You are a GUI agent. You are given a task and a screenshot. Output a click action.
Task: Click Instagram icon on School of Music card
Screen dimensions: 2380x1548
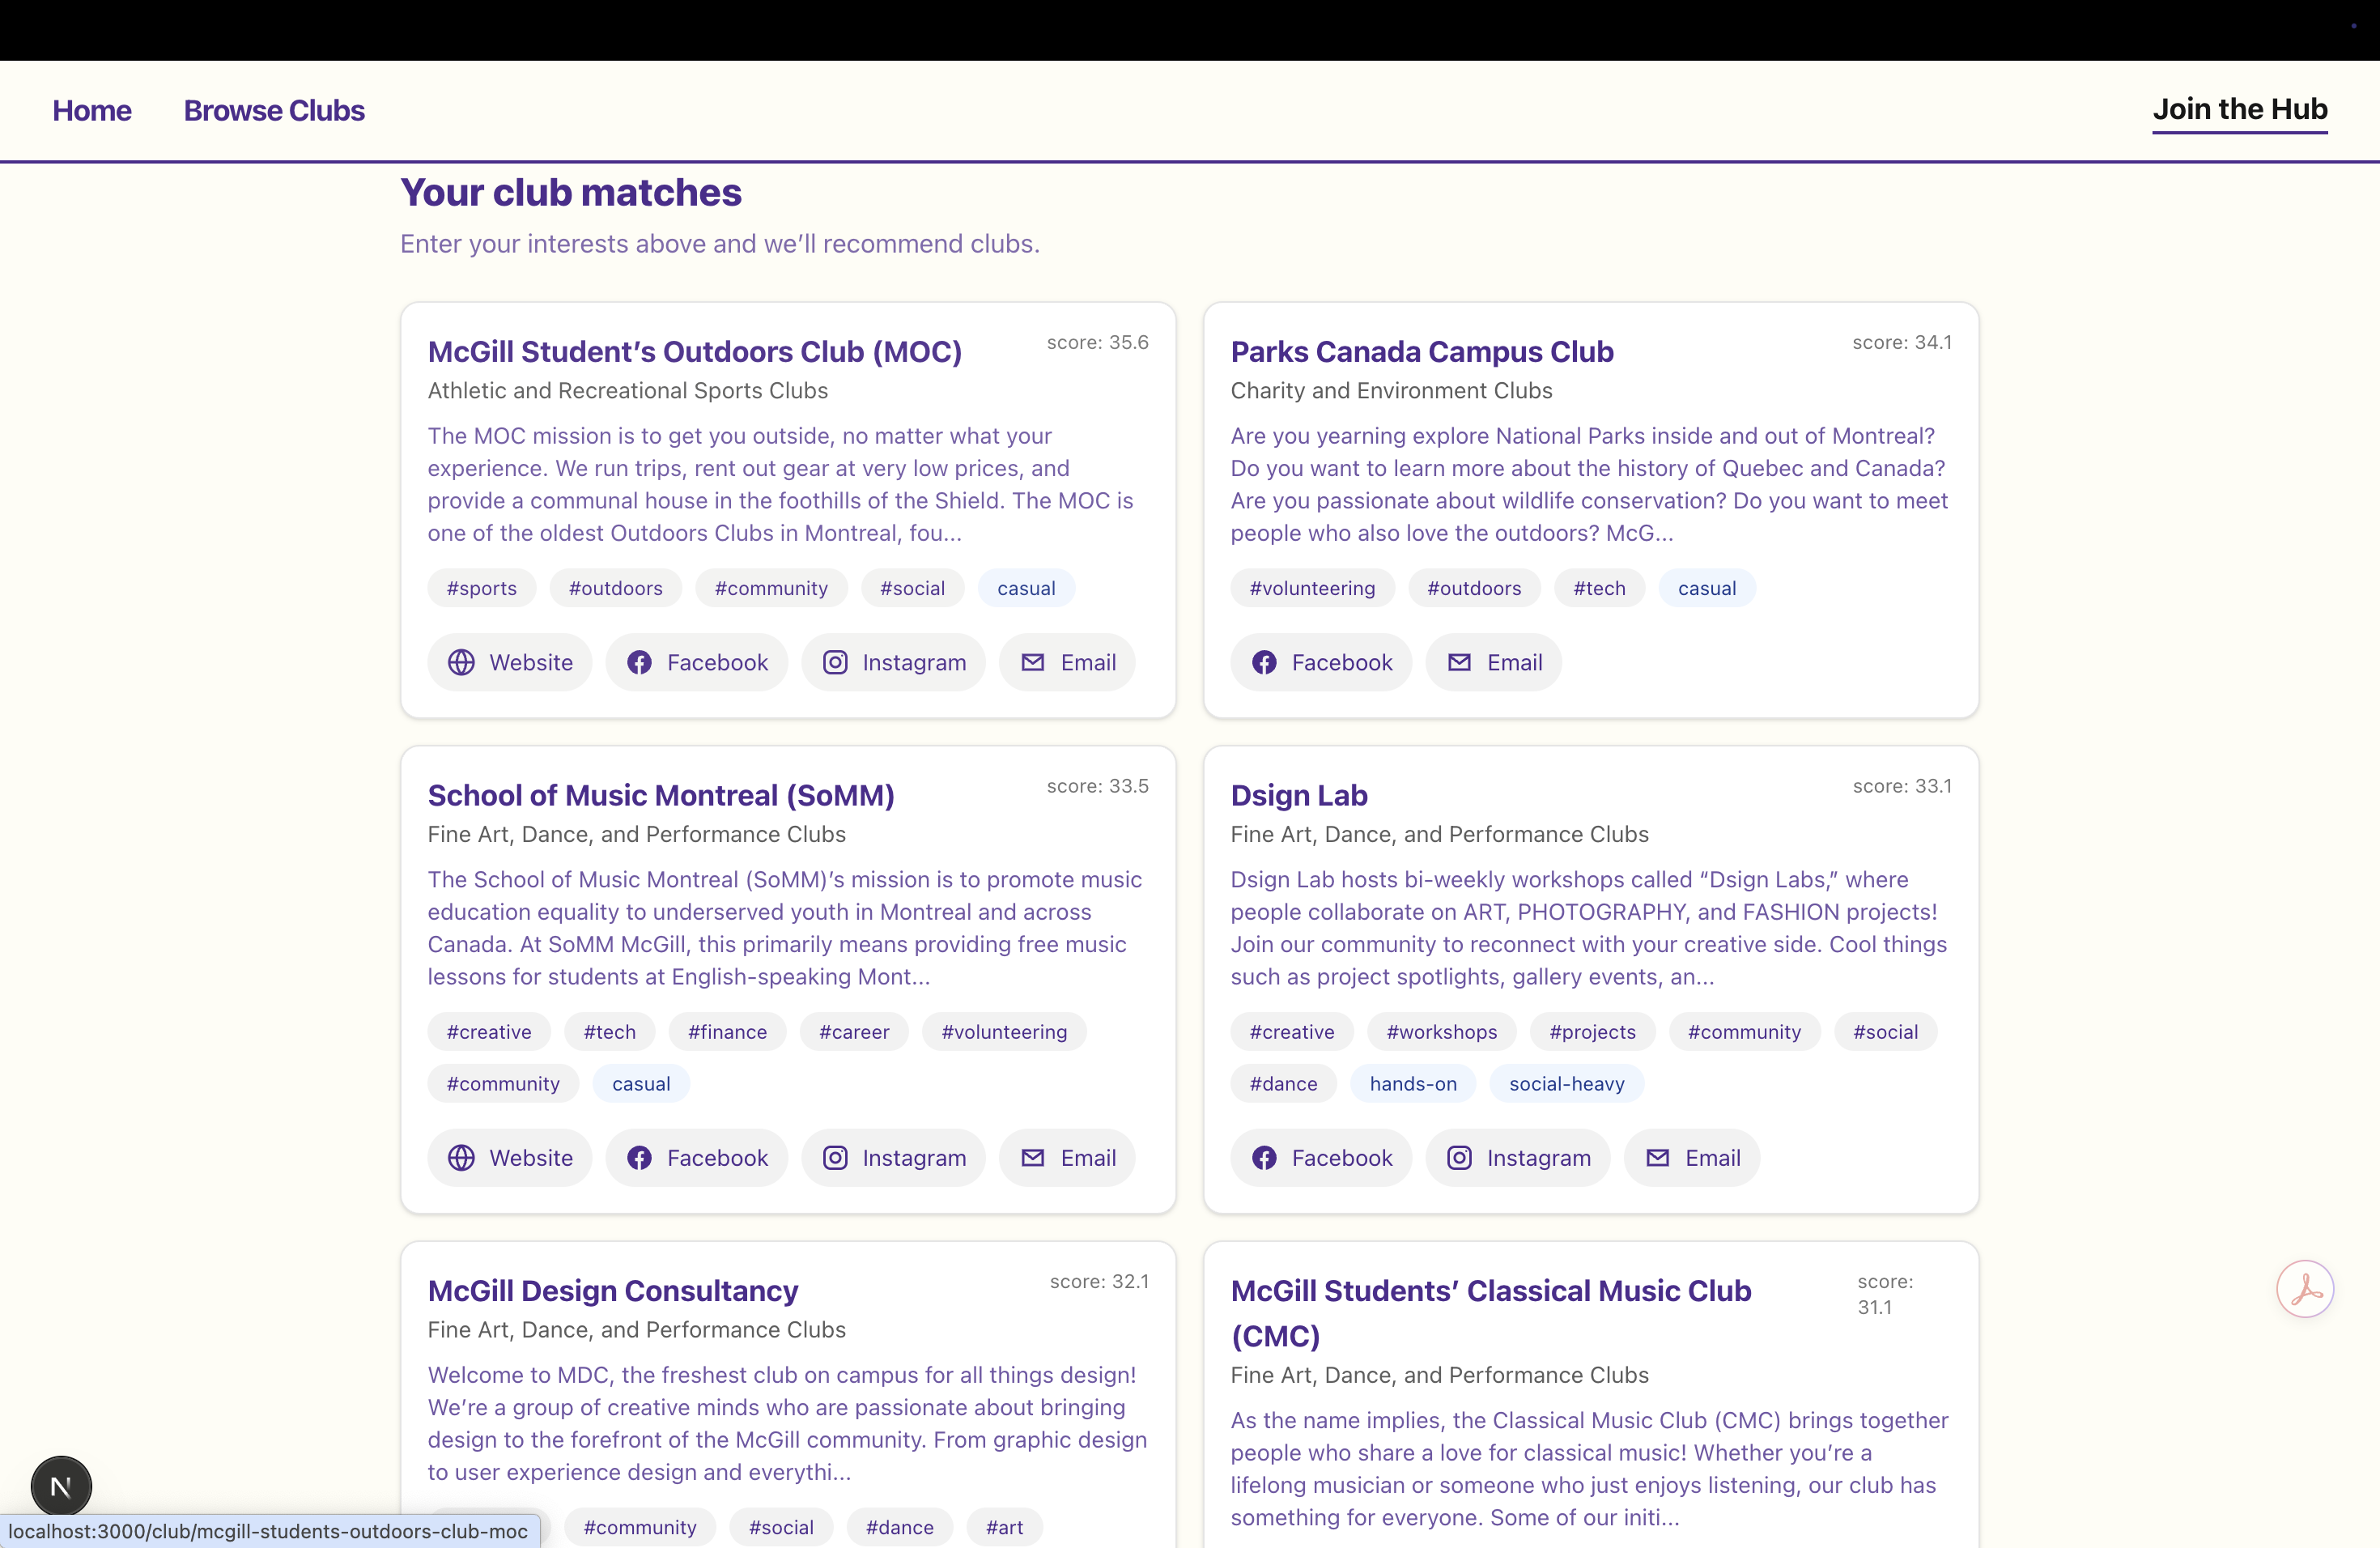coord(835,1157)
